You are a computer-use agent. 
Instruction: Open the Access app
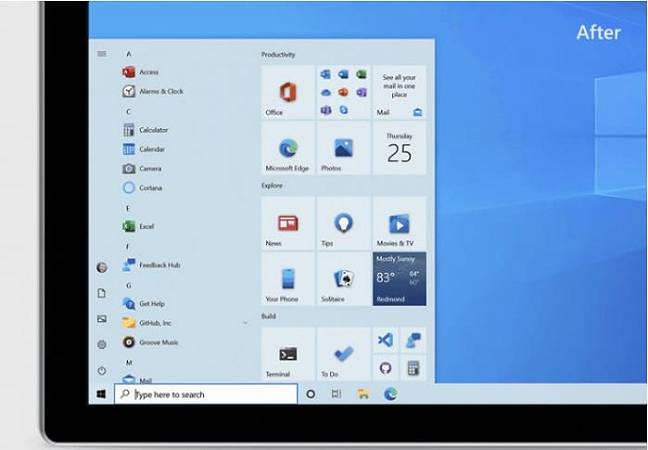tap(141, 72)
